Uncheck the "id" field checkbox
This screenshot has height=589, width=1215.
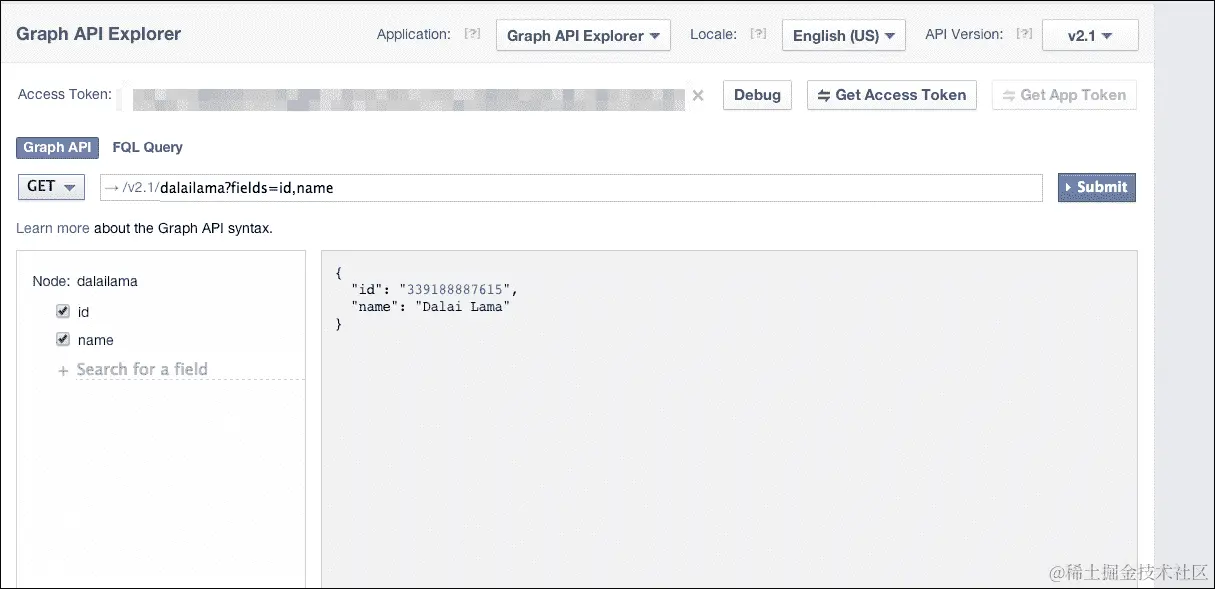tap(62, 311)
